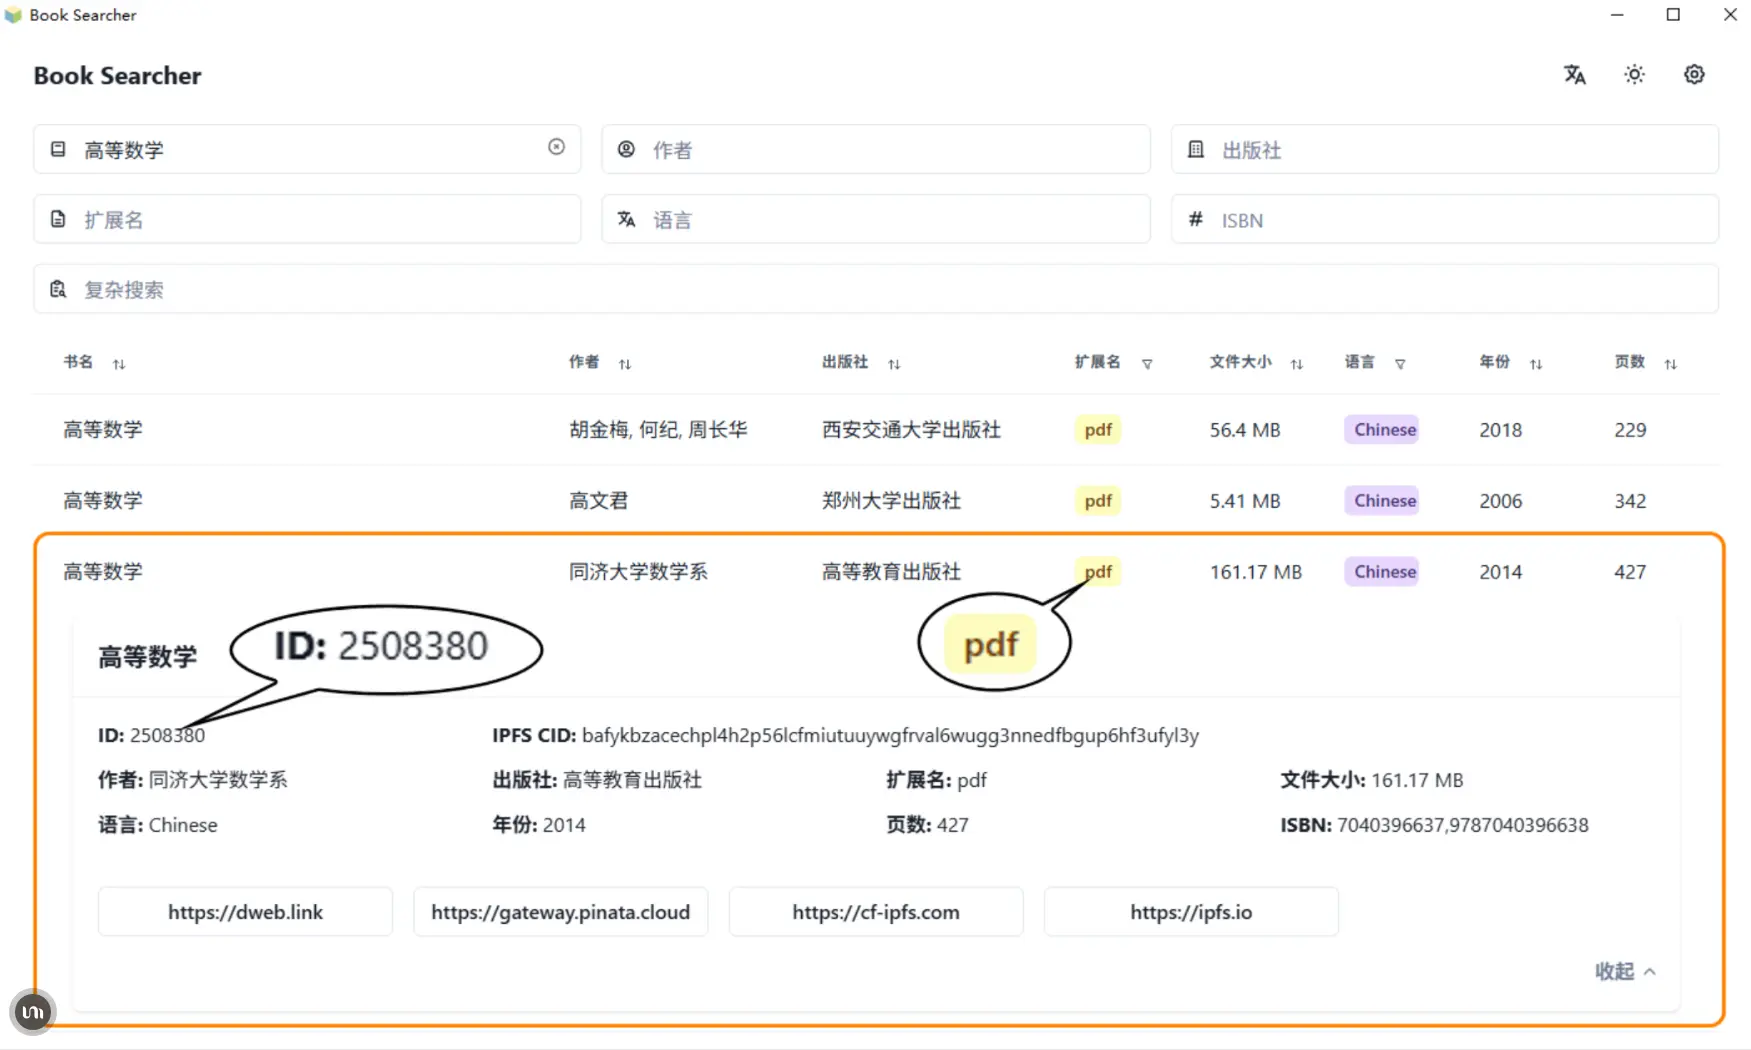Sort by 作者 column arrows
Image resolution: width=1751 pixels, height=1050 pixels.
[625, 364]
